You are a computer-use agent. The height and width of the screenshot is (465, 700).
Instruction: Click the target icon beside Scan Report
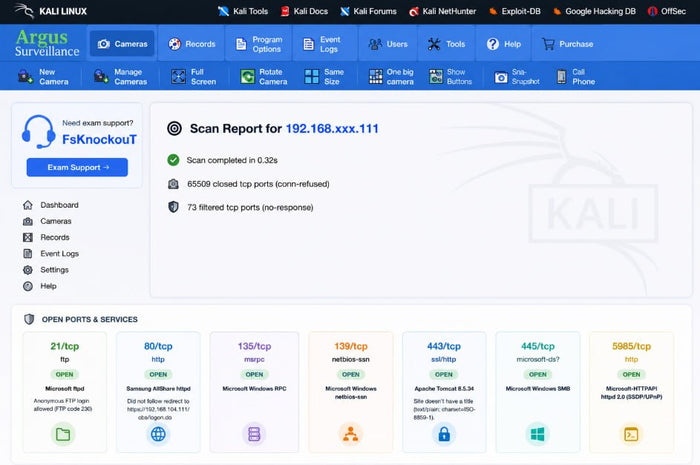[x=174, y=129]
